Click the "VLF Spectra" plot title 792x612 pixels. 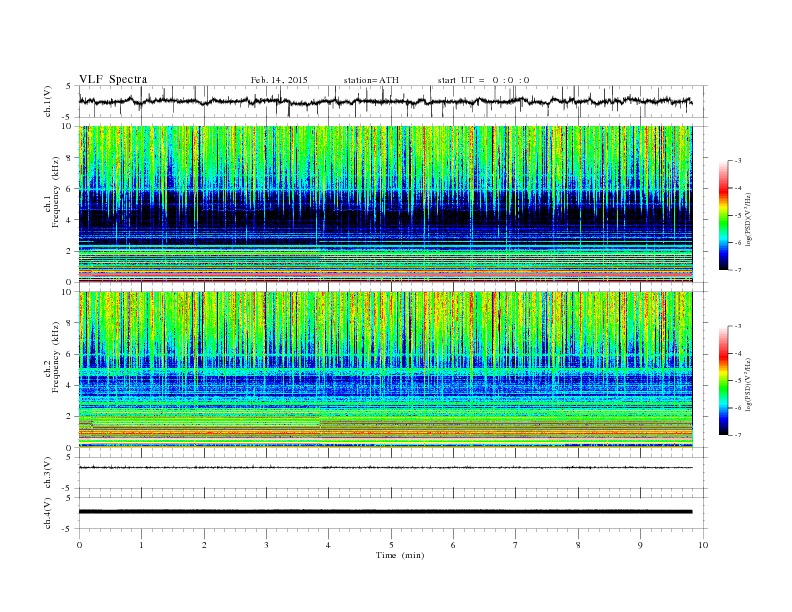[113, 79]
